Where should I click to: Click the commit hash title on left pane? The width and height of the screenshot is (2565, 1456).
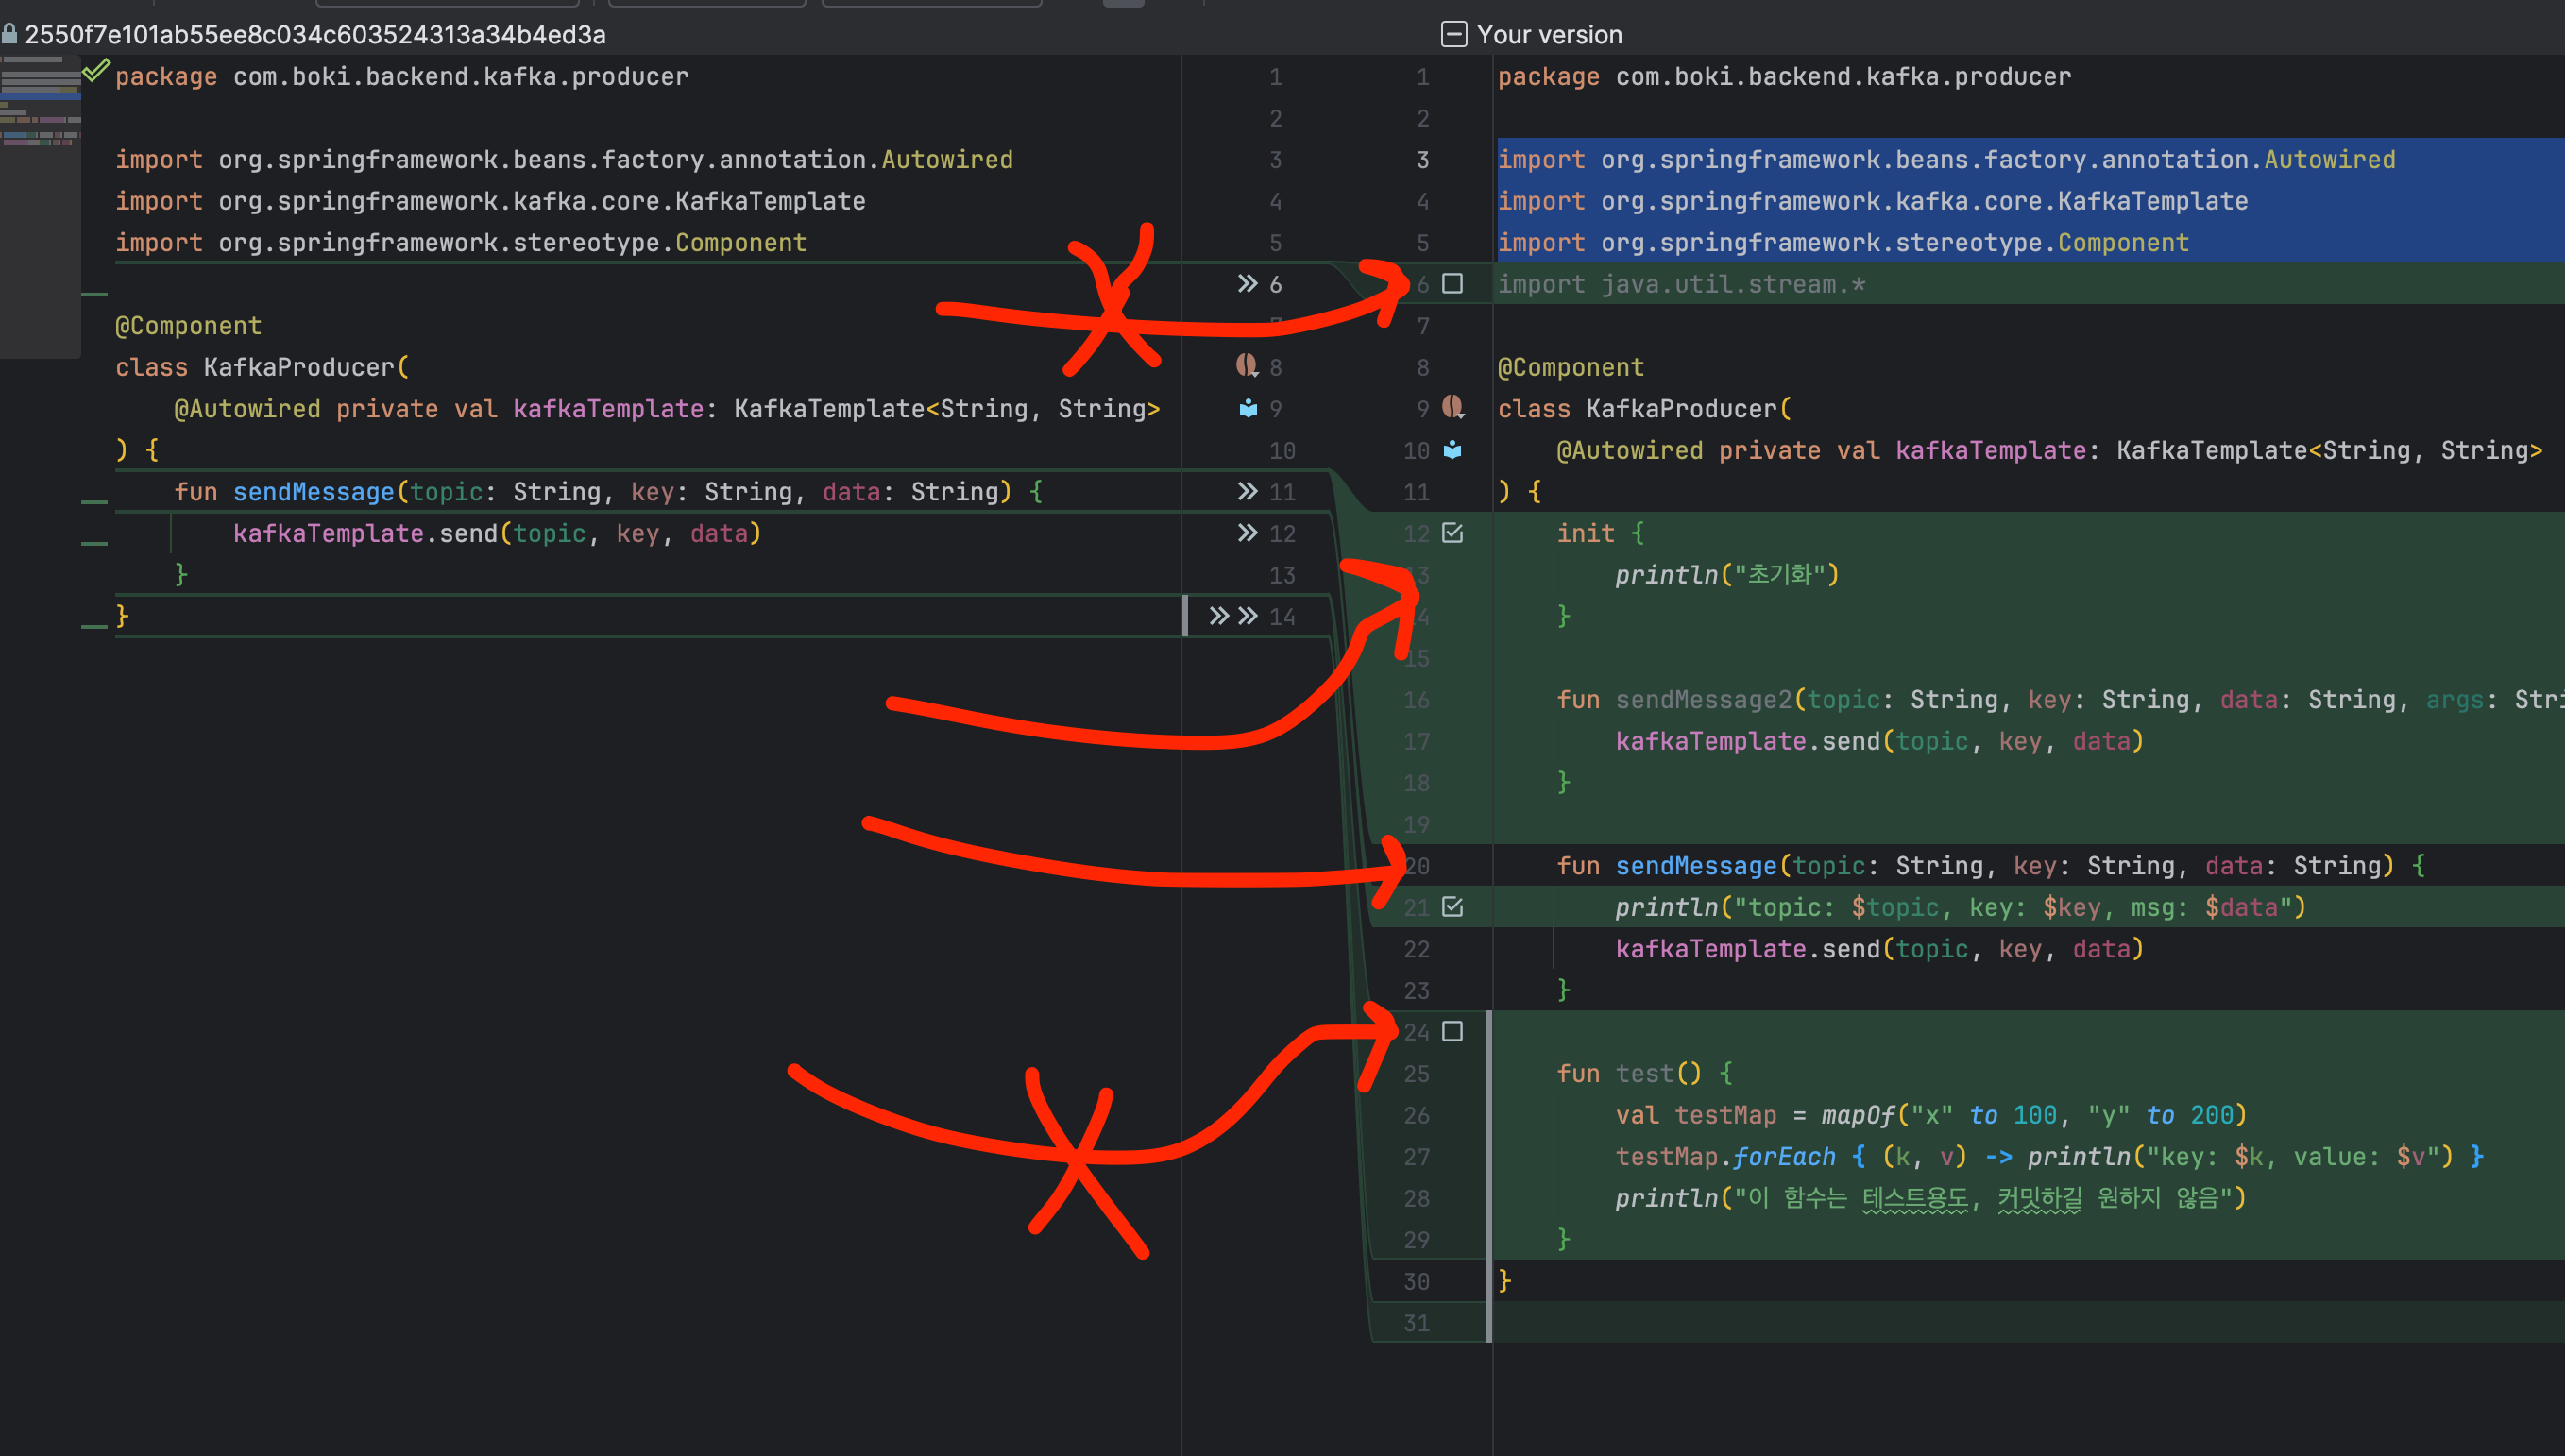tap(315, 34)
